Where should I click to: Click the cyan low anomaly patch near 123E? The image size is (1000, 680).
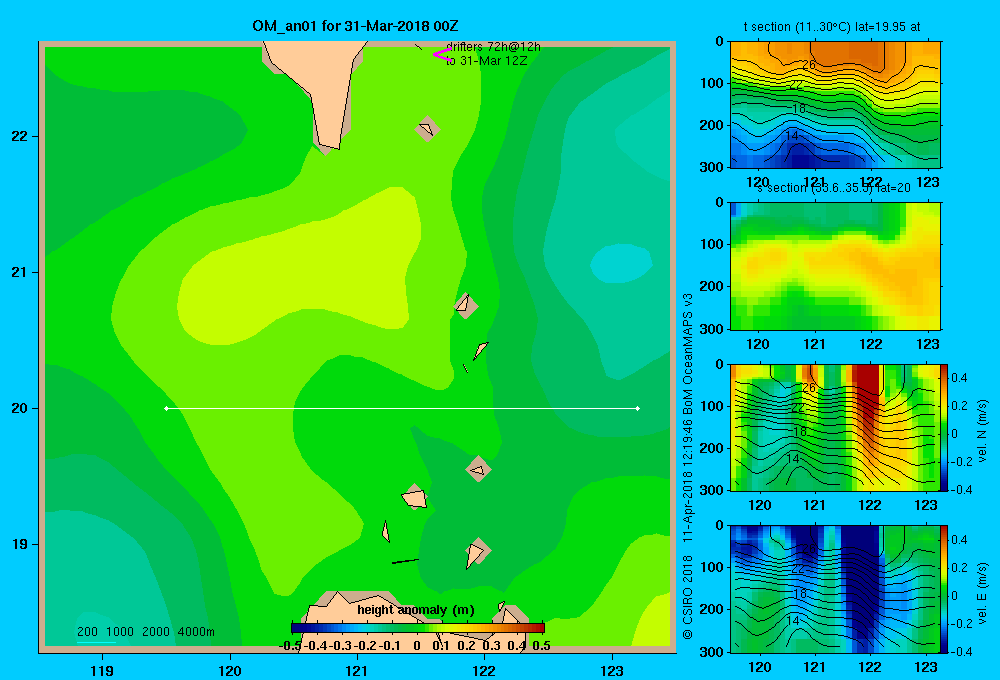tap(621, 263)
